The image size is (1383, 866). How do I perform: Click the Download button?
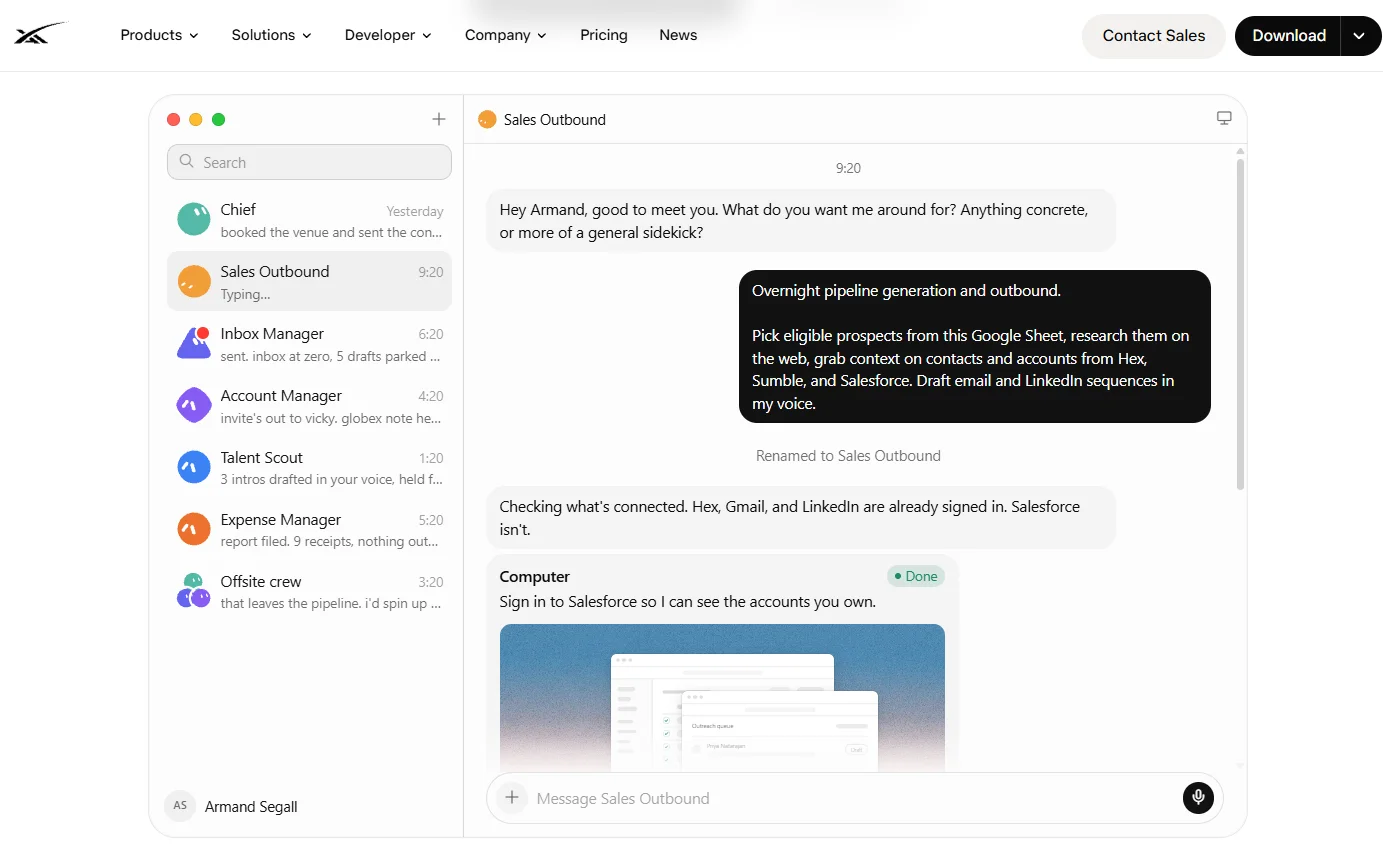(1288, 35)
